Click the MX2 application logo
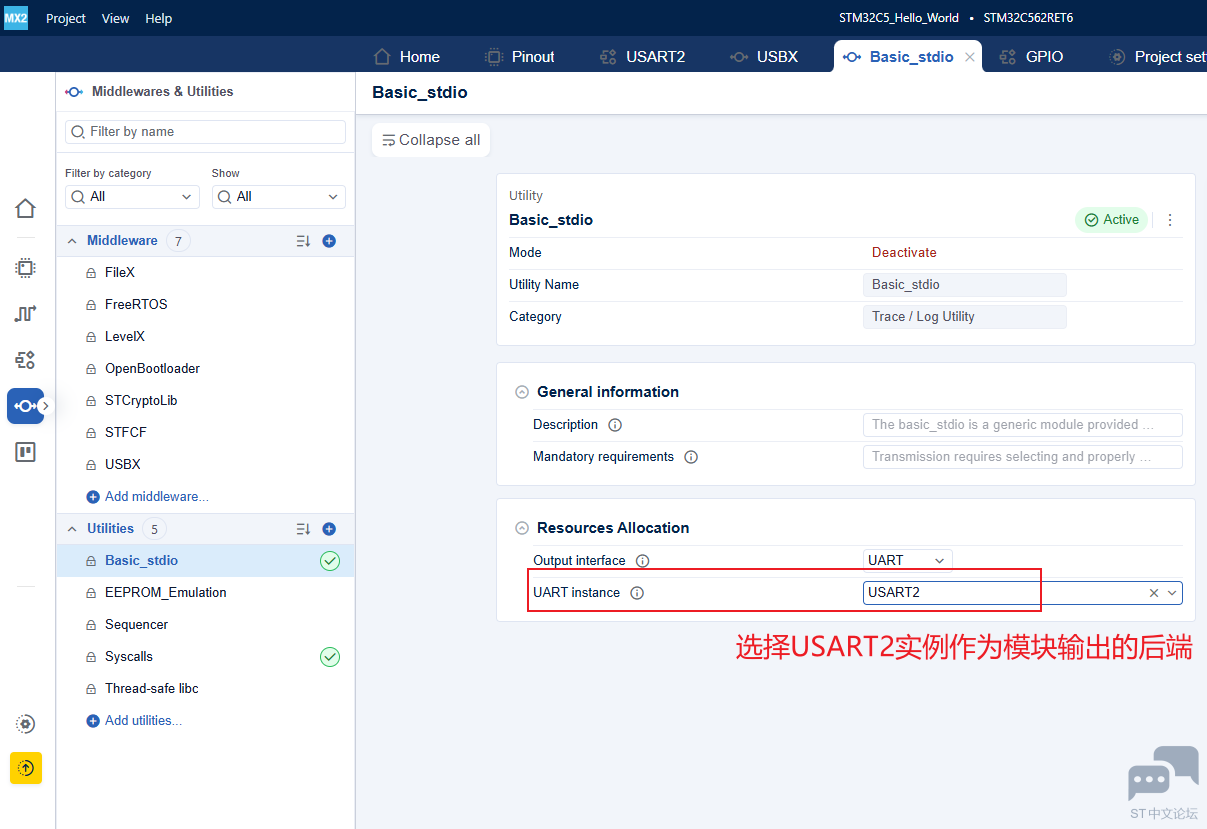Viewport: 1207px width, 829px height. point(16,18)
